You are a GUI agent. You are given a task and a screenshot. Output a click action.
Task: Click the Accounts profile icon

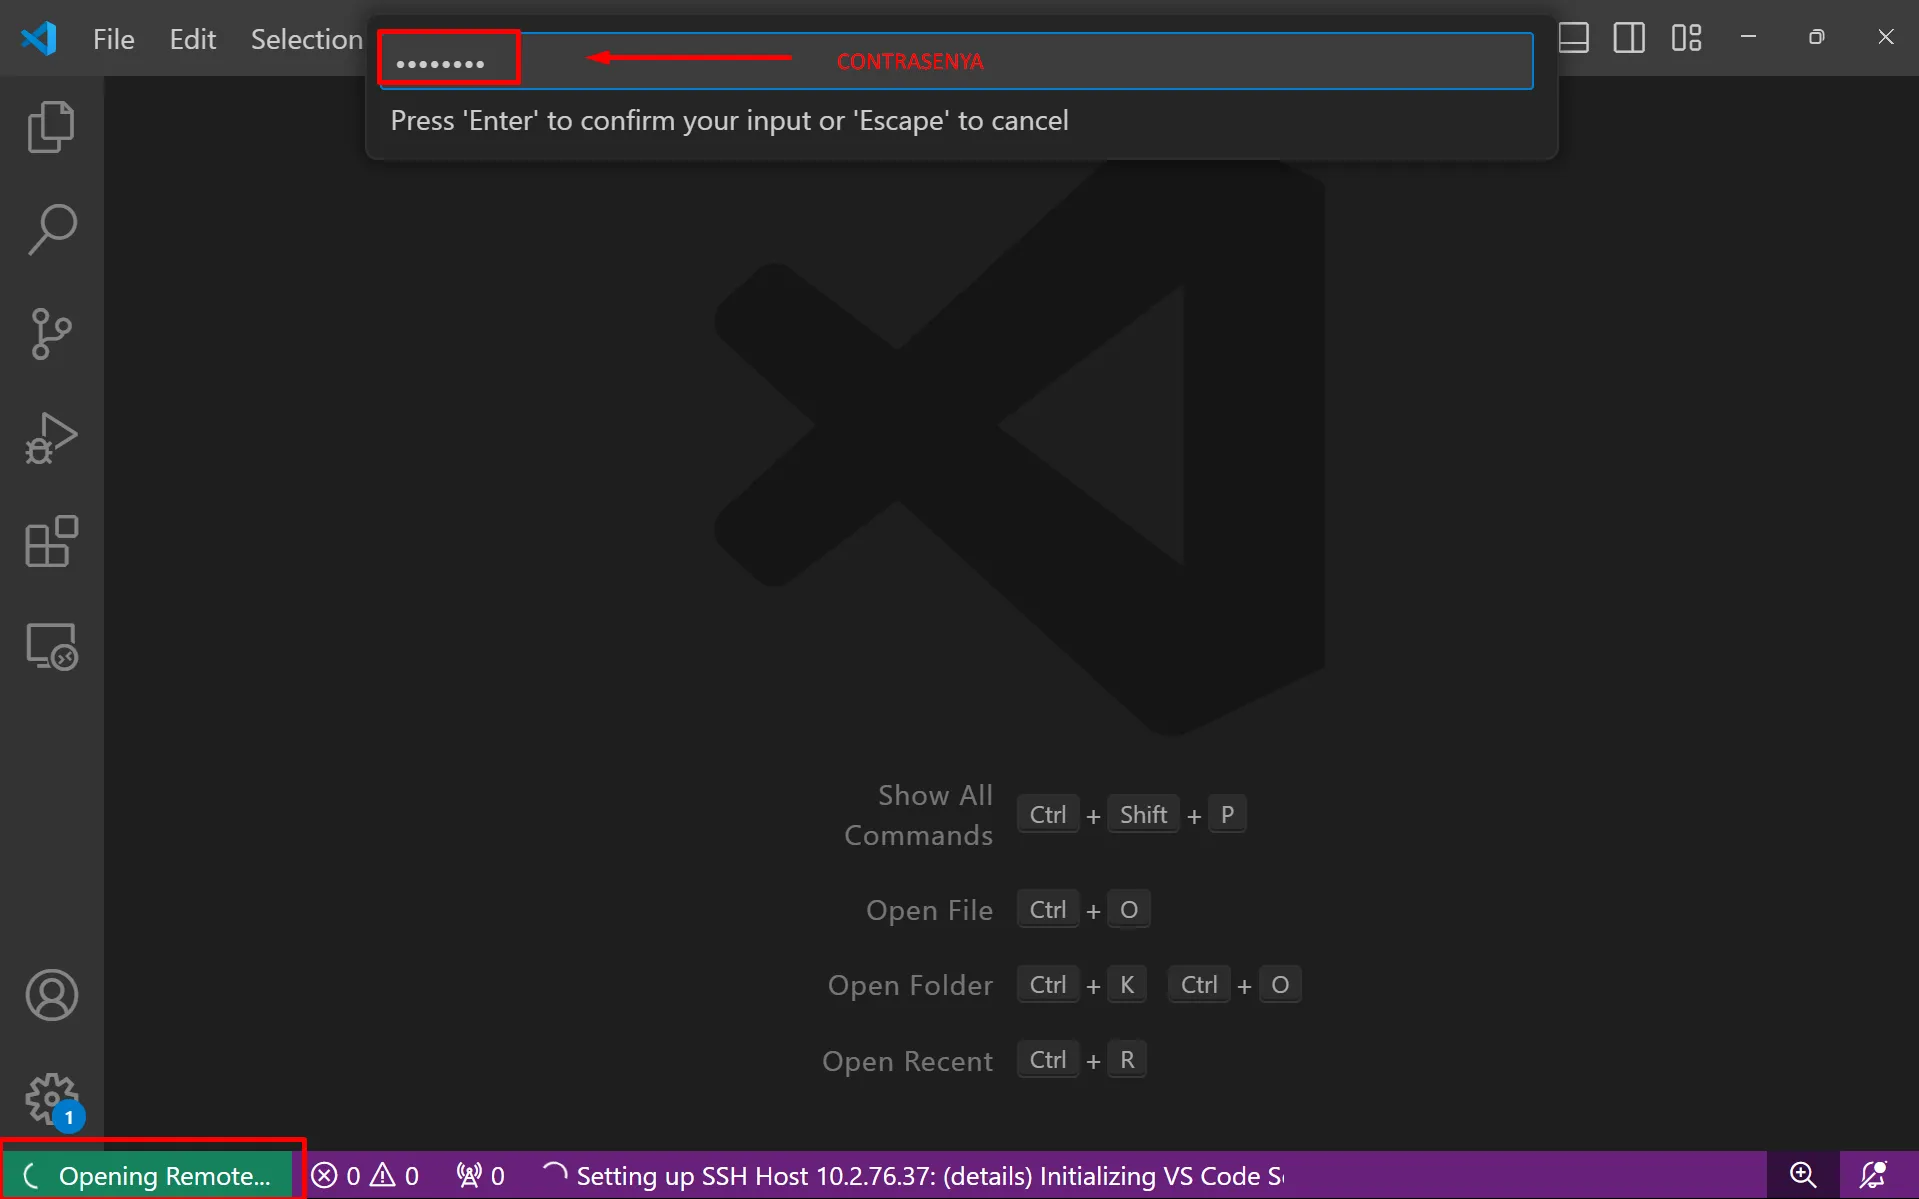[51, 995]
